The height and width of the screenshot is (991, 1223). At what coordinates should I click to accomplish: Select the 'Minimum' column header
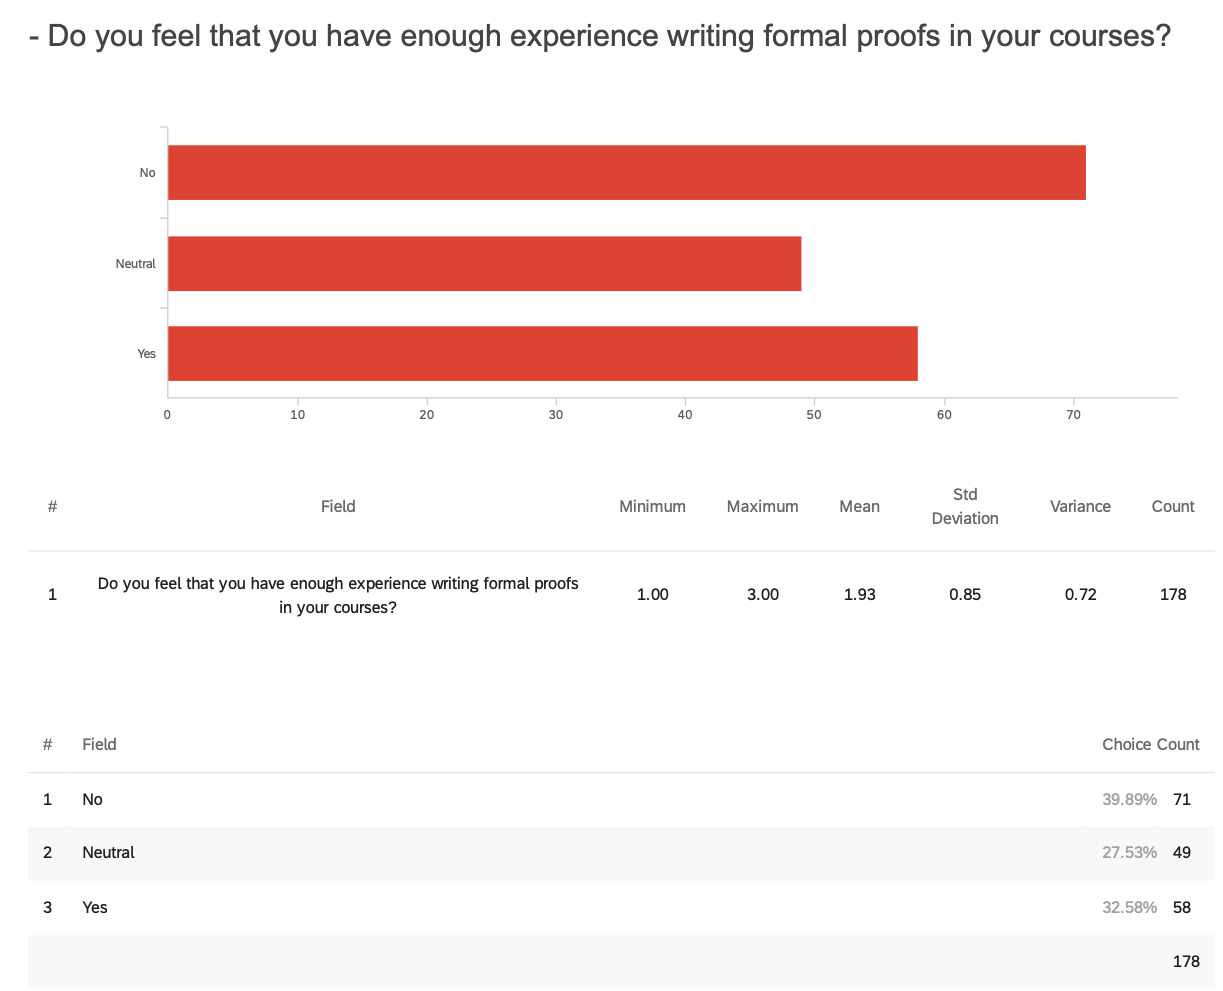tap(652, 506)
